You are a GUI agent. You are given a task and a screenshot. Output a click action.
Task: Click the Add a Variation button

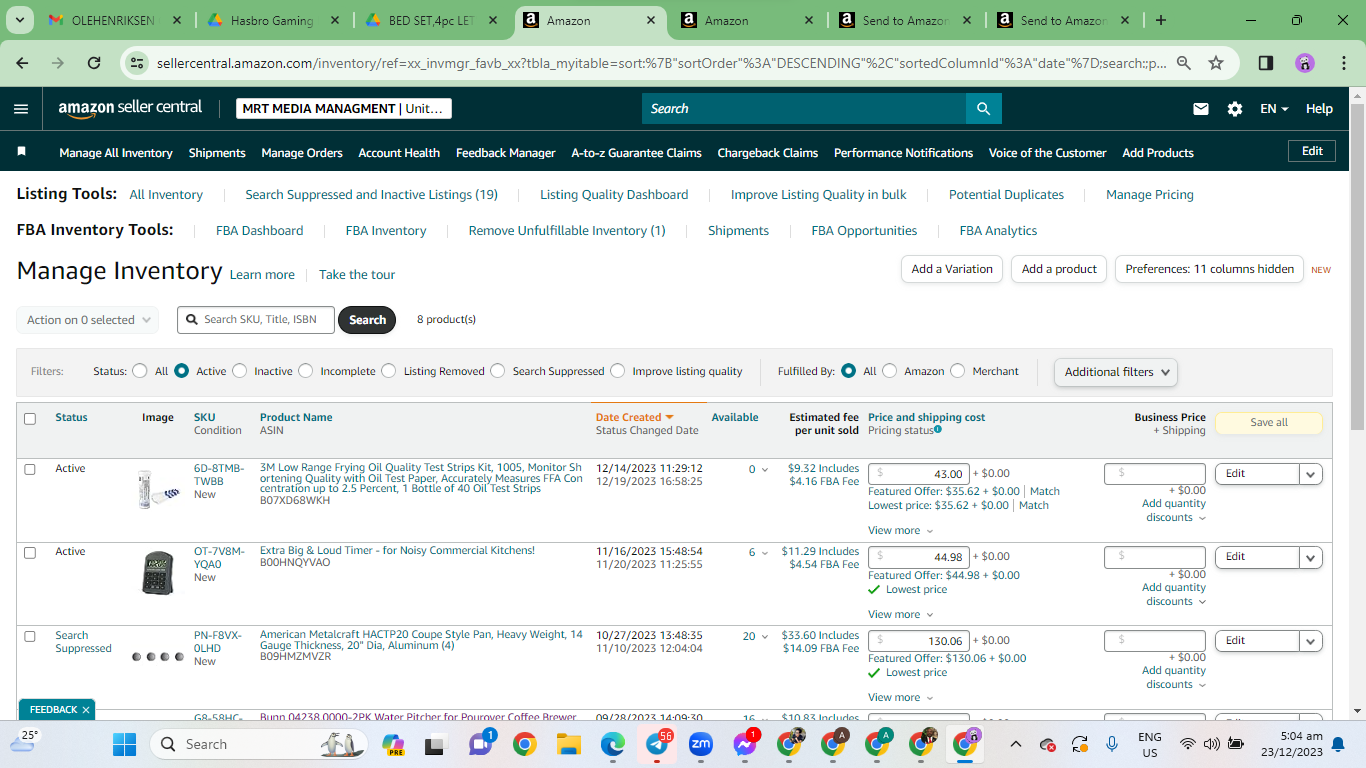[x=952, y=269]
